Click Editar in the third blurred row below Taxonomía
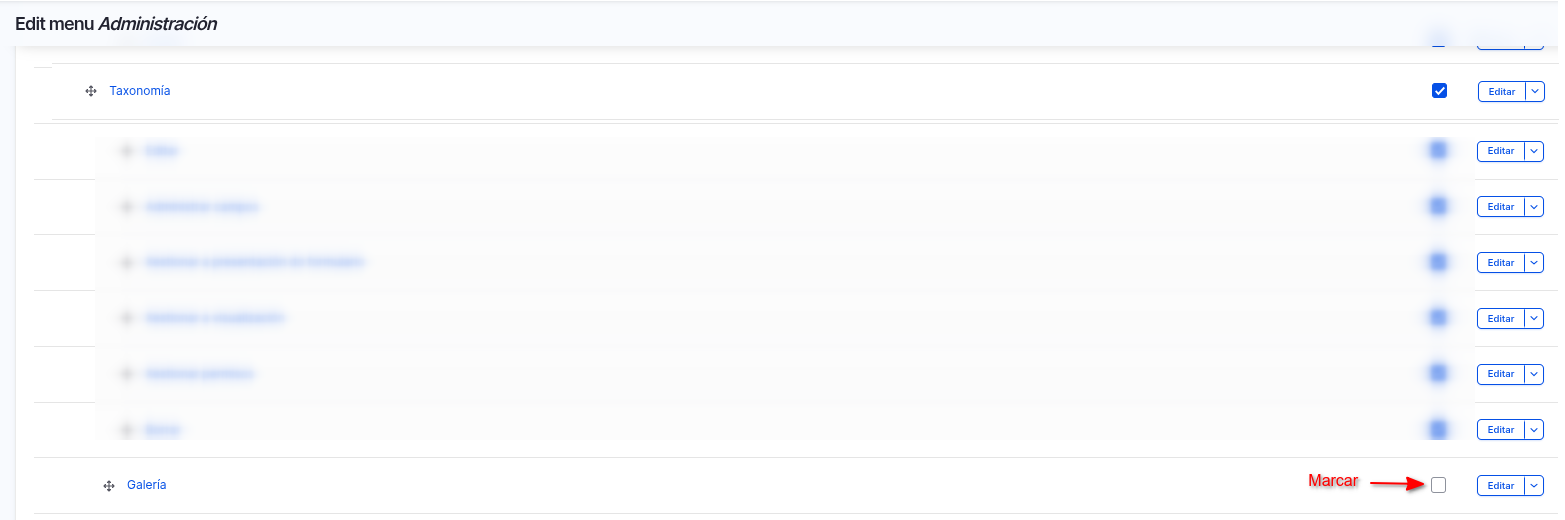 point(1501,263)
